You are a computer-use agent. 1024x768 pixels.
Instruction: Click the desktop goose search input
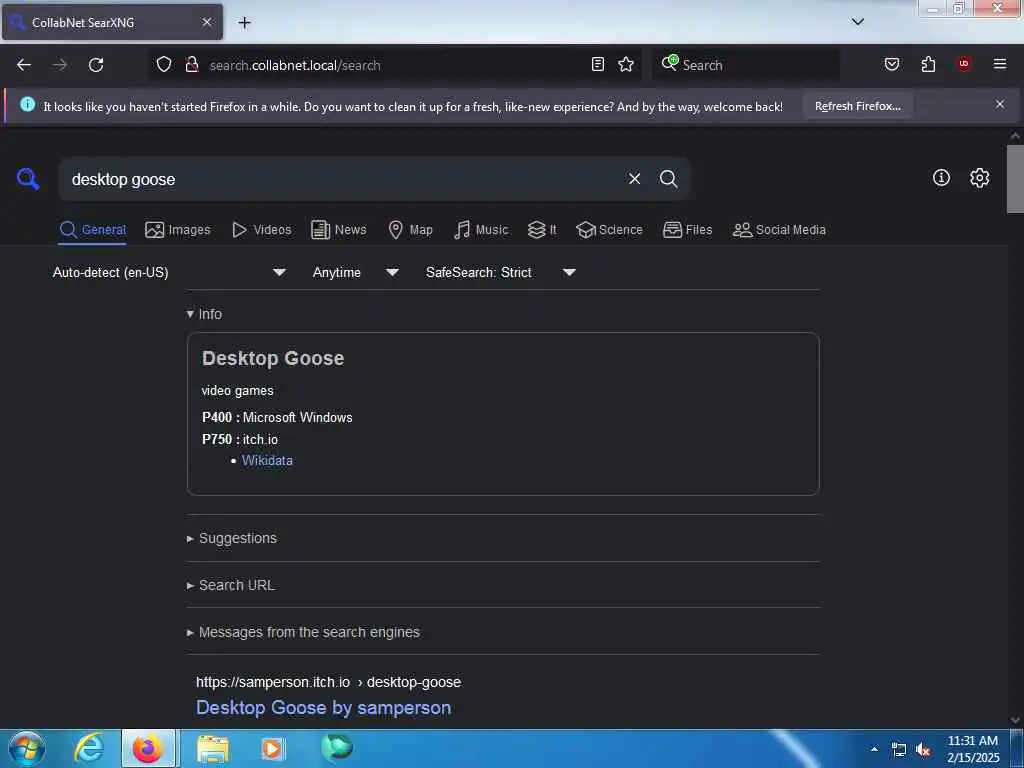pyautogui.click(x=340, y=179)
